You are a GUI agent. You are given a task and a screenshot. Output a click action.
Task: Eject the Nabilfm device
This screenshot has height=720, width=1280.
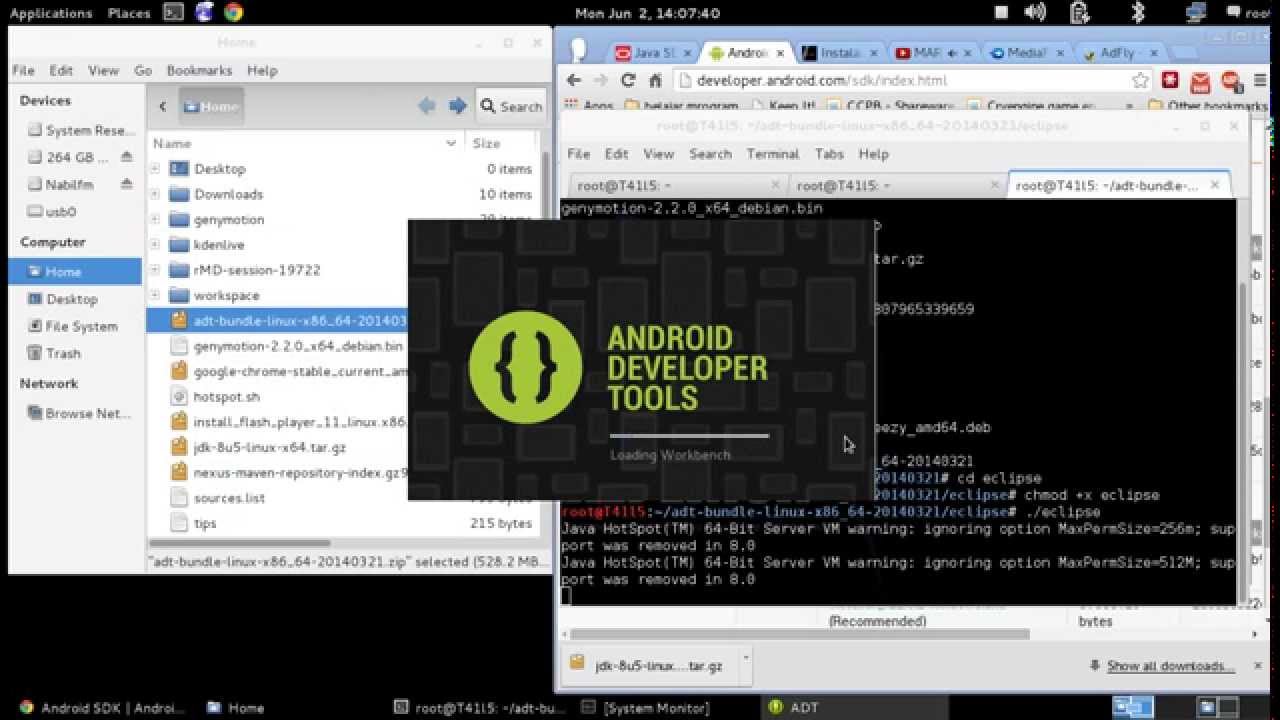pyautogui.click(x=126, y=184)
